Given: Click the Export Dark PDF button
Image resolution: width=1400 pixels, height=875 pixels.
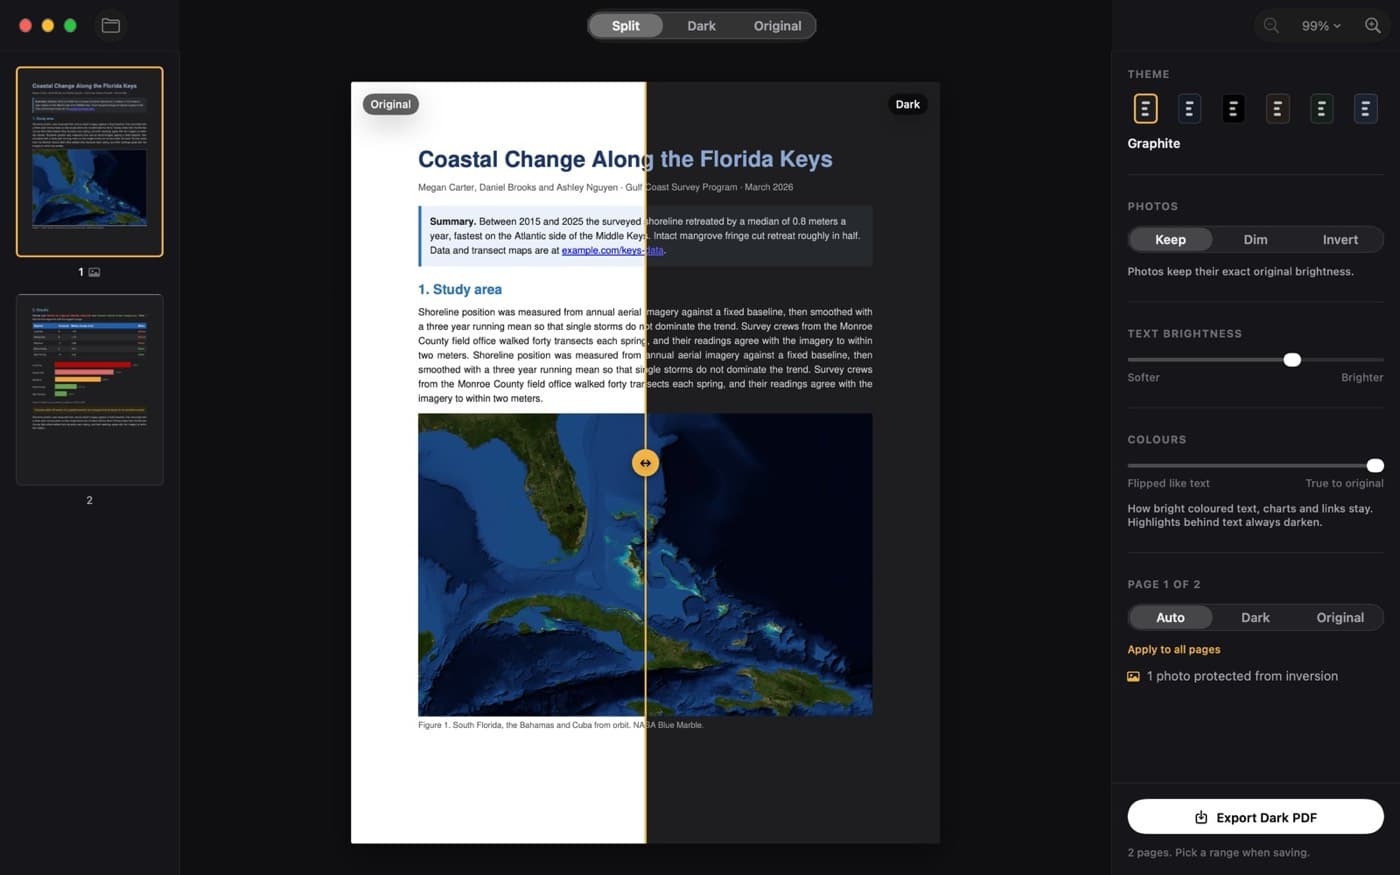Looking at the screenshot, I should pyautogui.click(x=1255, y=817).
